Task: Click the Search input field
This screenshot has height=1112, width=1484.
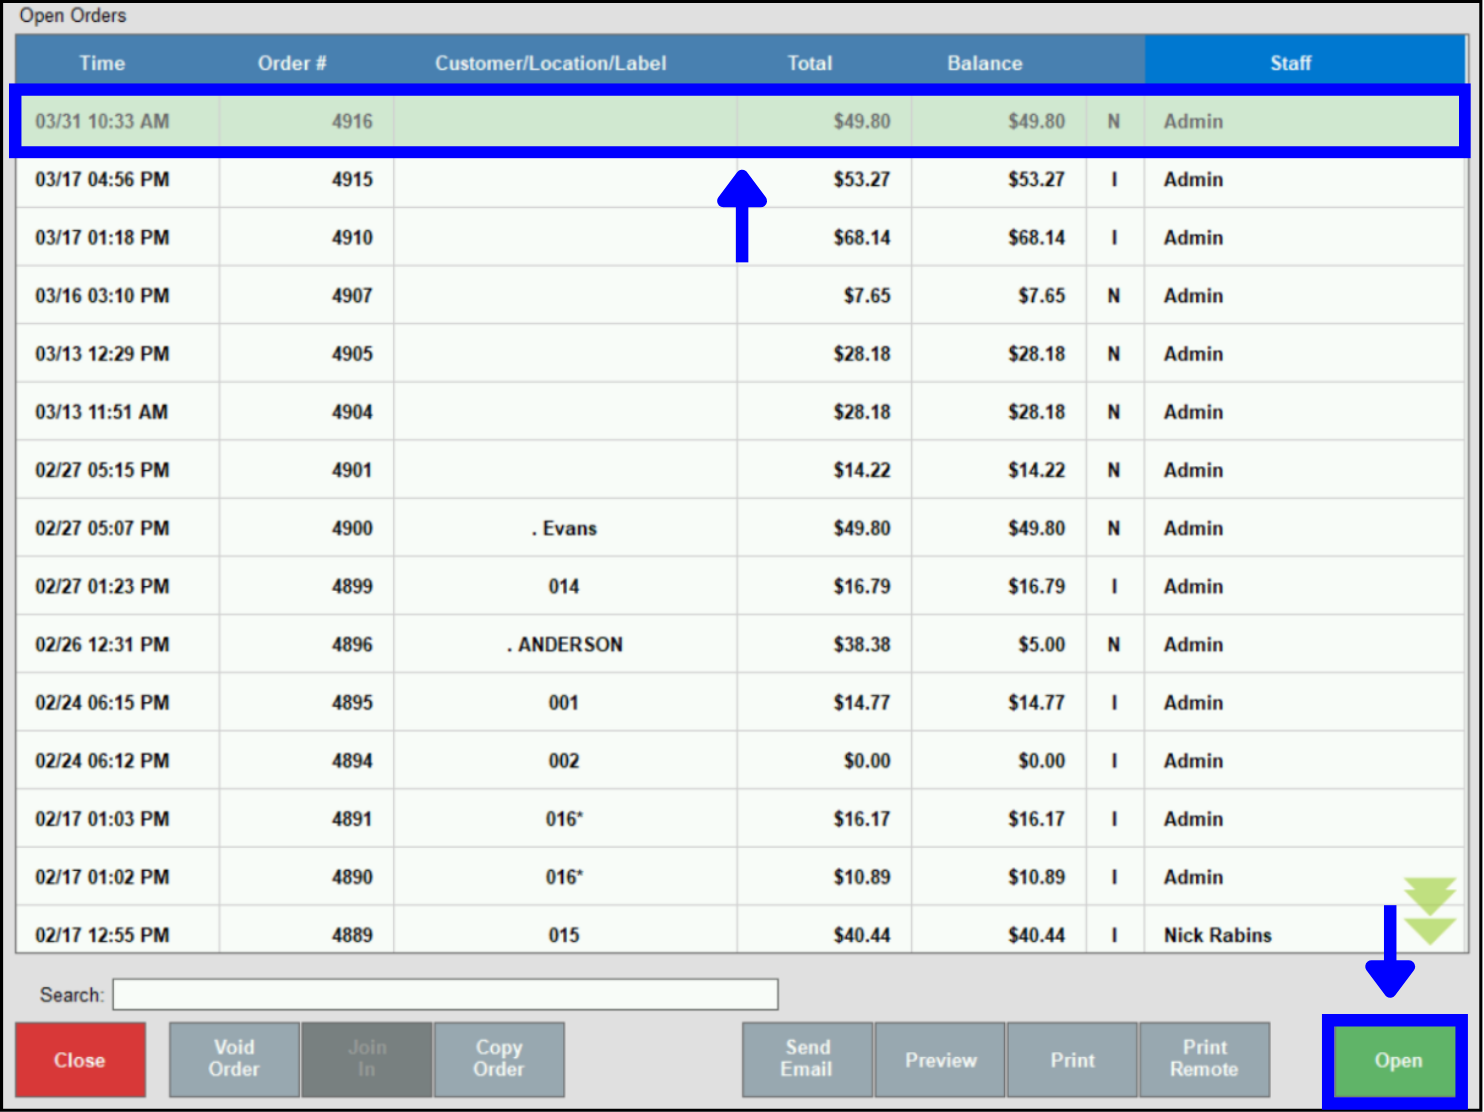Action: 446,994
